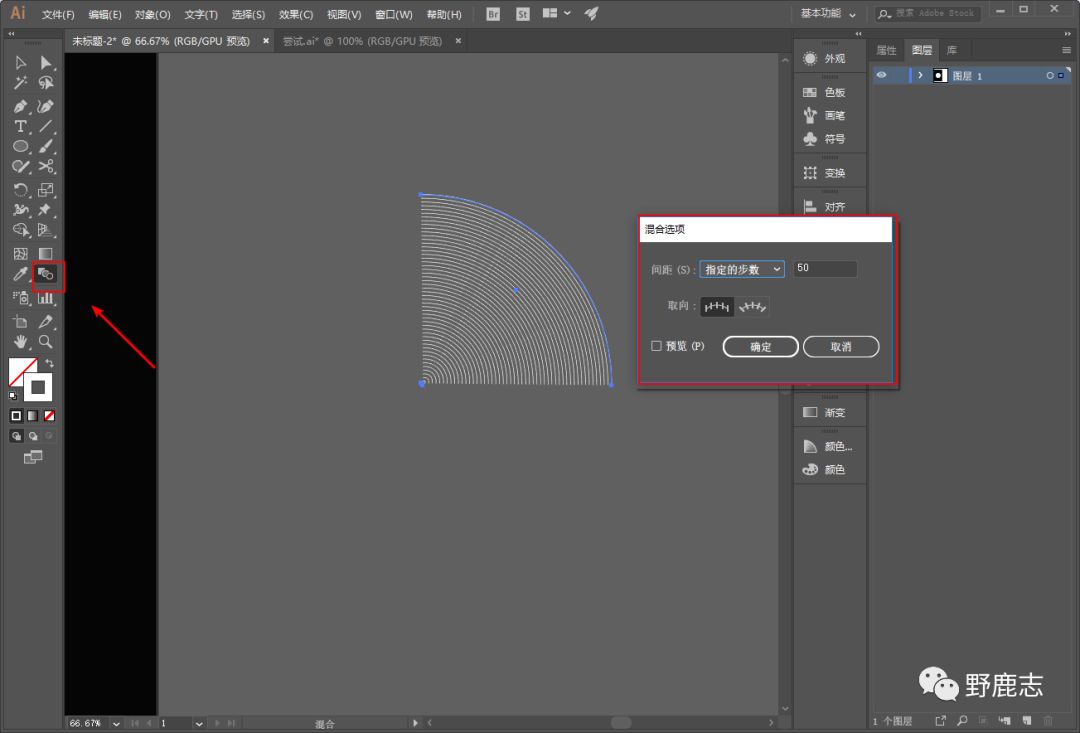Click the 取消 button

point(841,347)
